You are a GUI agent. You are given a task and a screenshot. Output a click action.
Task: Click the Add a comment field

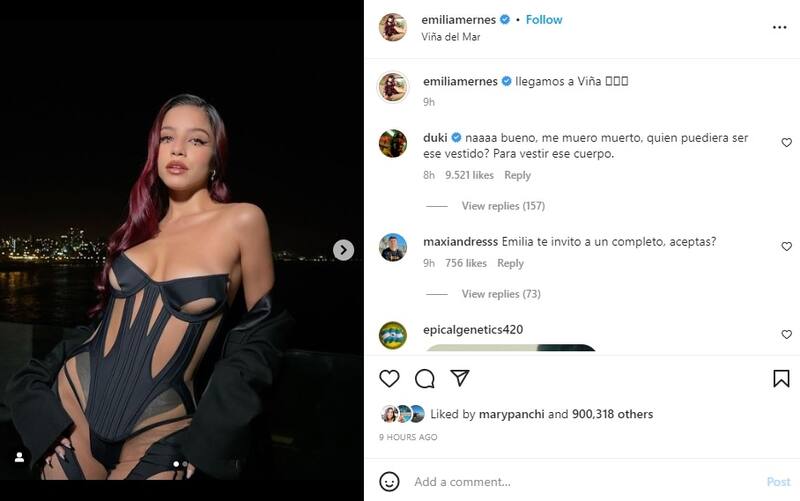(580, 481)
